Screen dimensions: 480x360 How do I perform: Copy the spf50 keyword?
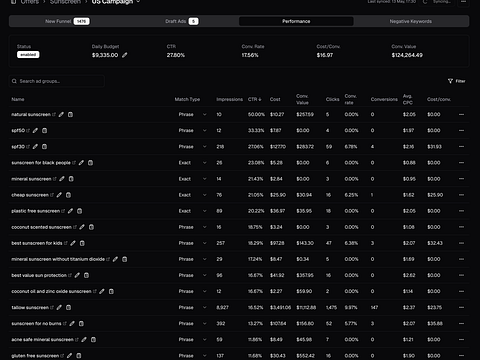pos(44,130)
